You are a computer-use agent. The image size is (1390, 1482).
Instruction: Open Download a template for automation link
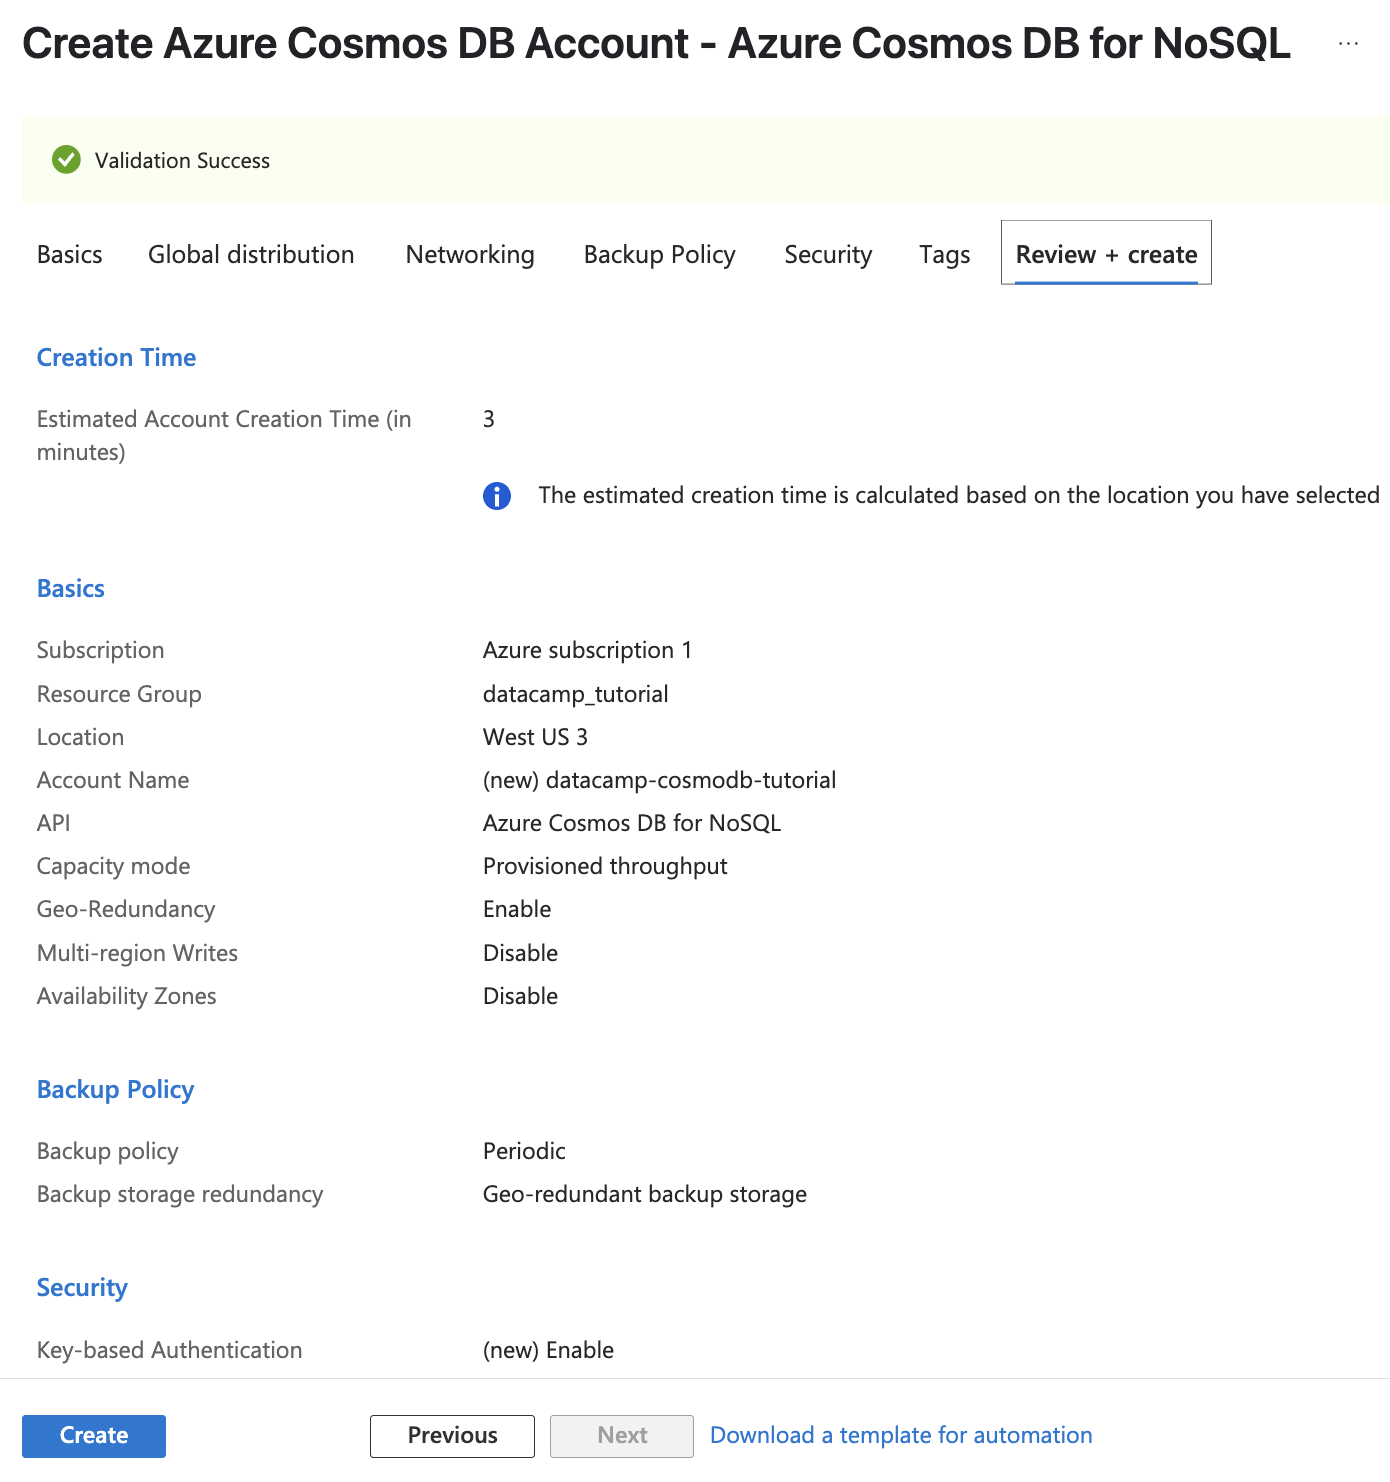(901, 1436)
